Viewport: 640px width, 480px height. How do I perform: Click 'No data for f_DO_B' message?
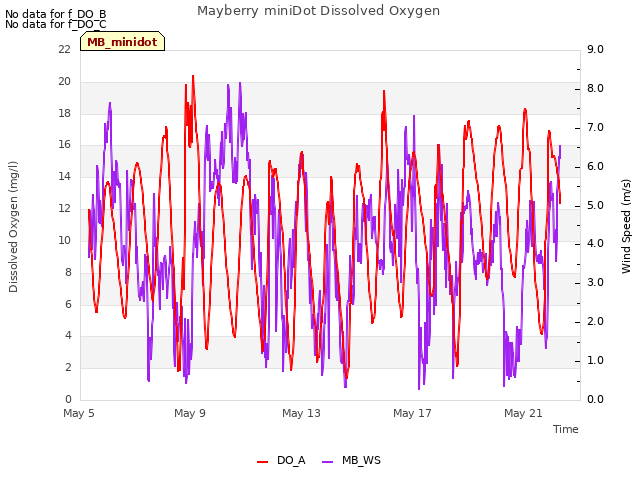56,14
